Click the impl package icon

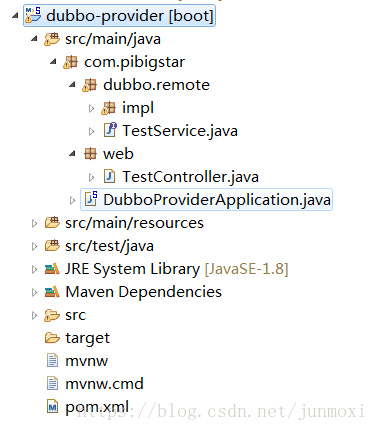(x=108, y=108)
